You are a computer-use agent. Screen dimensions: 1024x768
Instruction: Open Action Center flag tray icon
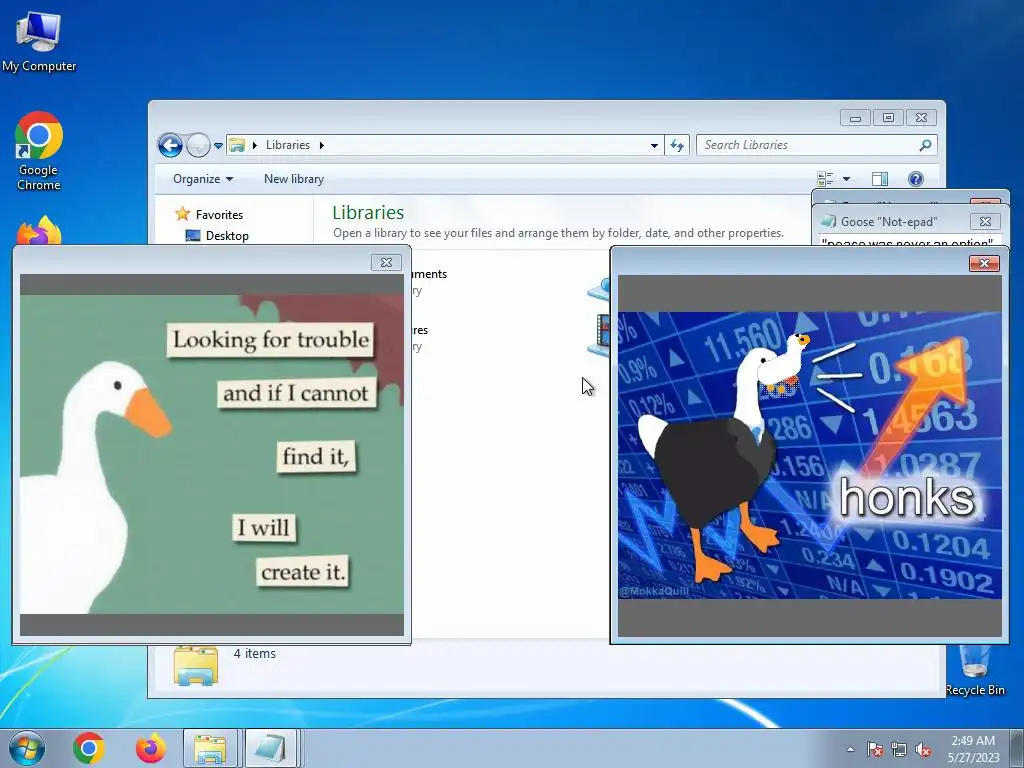point(875,749)
